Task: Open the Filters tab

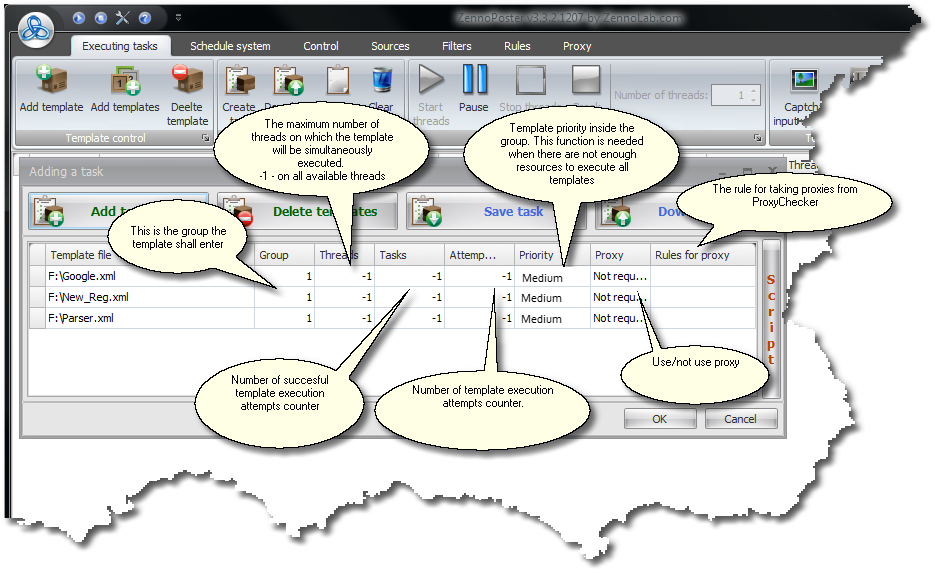Action: [x=456, y=46]
